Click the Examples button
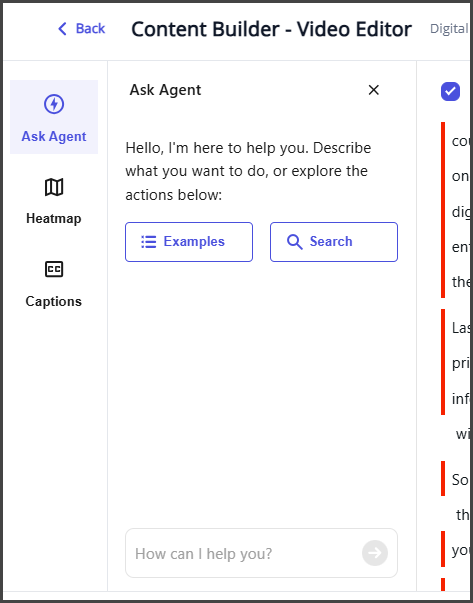This screenshot has height=603, width=473. point(189,242)
